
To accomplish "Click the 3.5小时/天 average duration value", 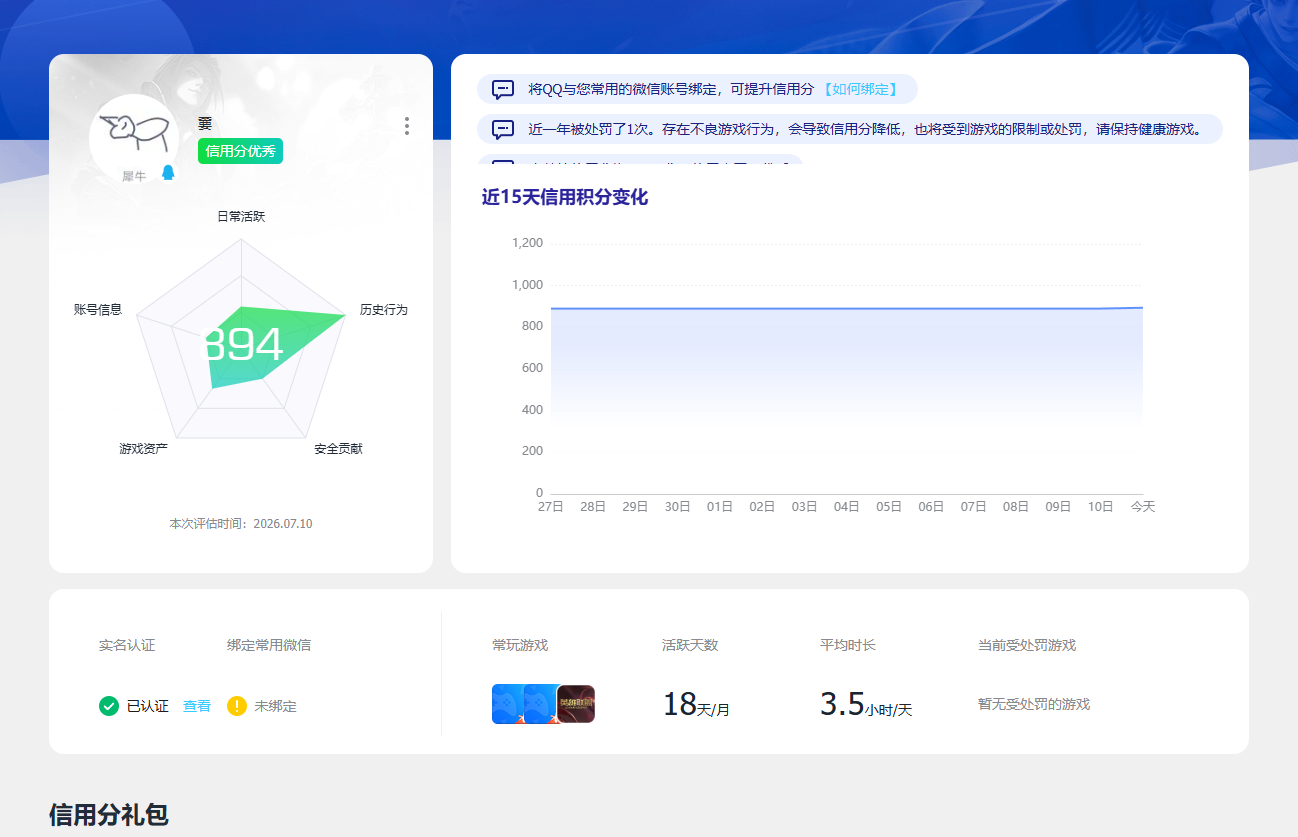I will pos(866,705).
